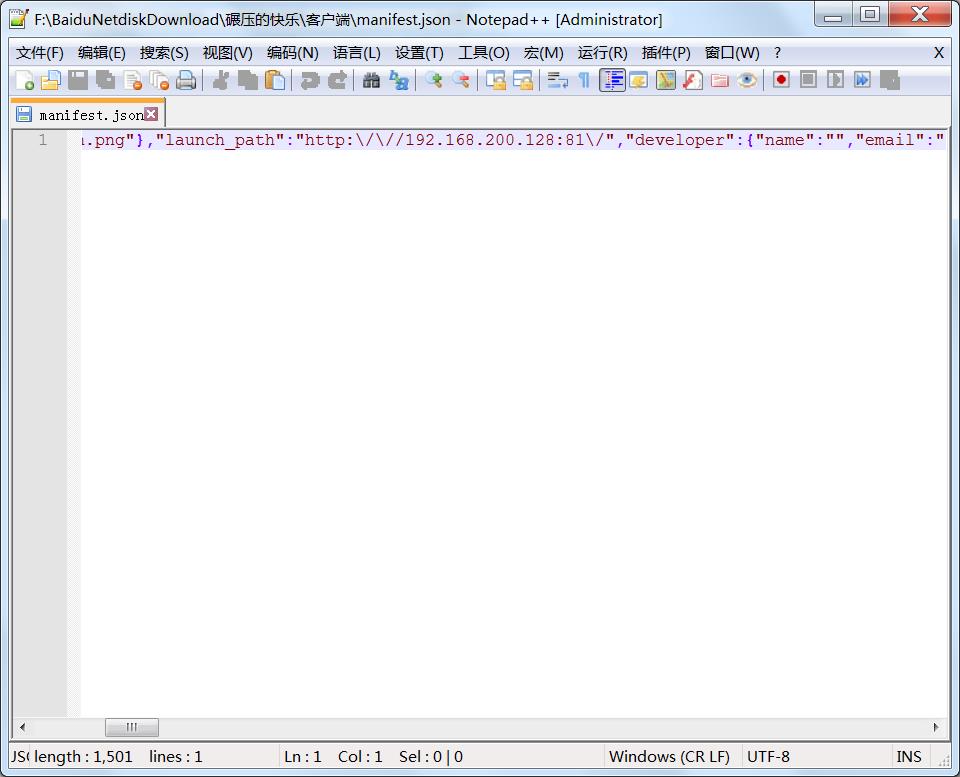Open the 窗口(W) menu

point(732,53)
